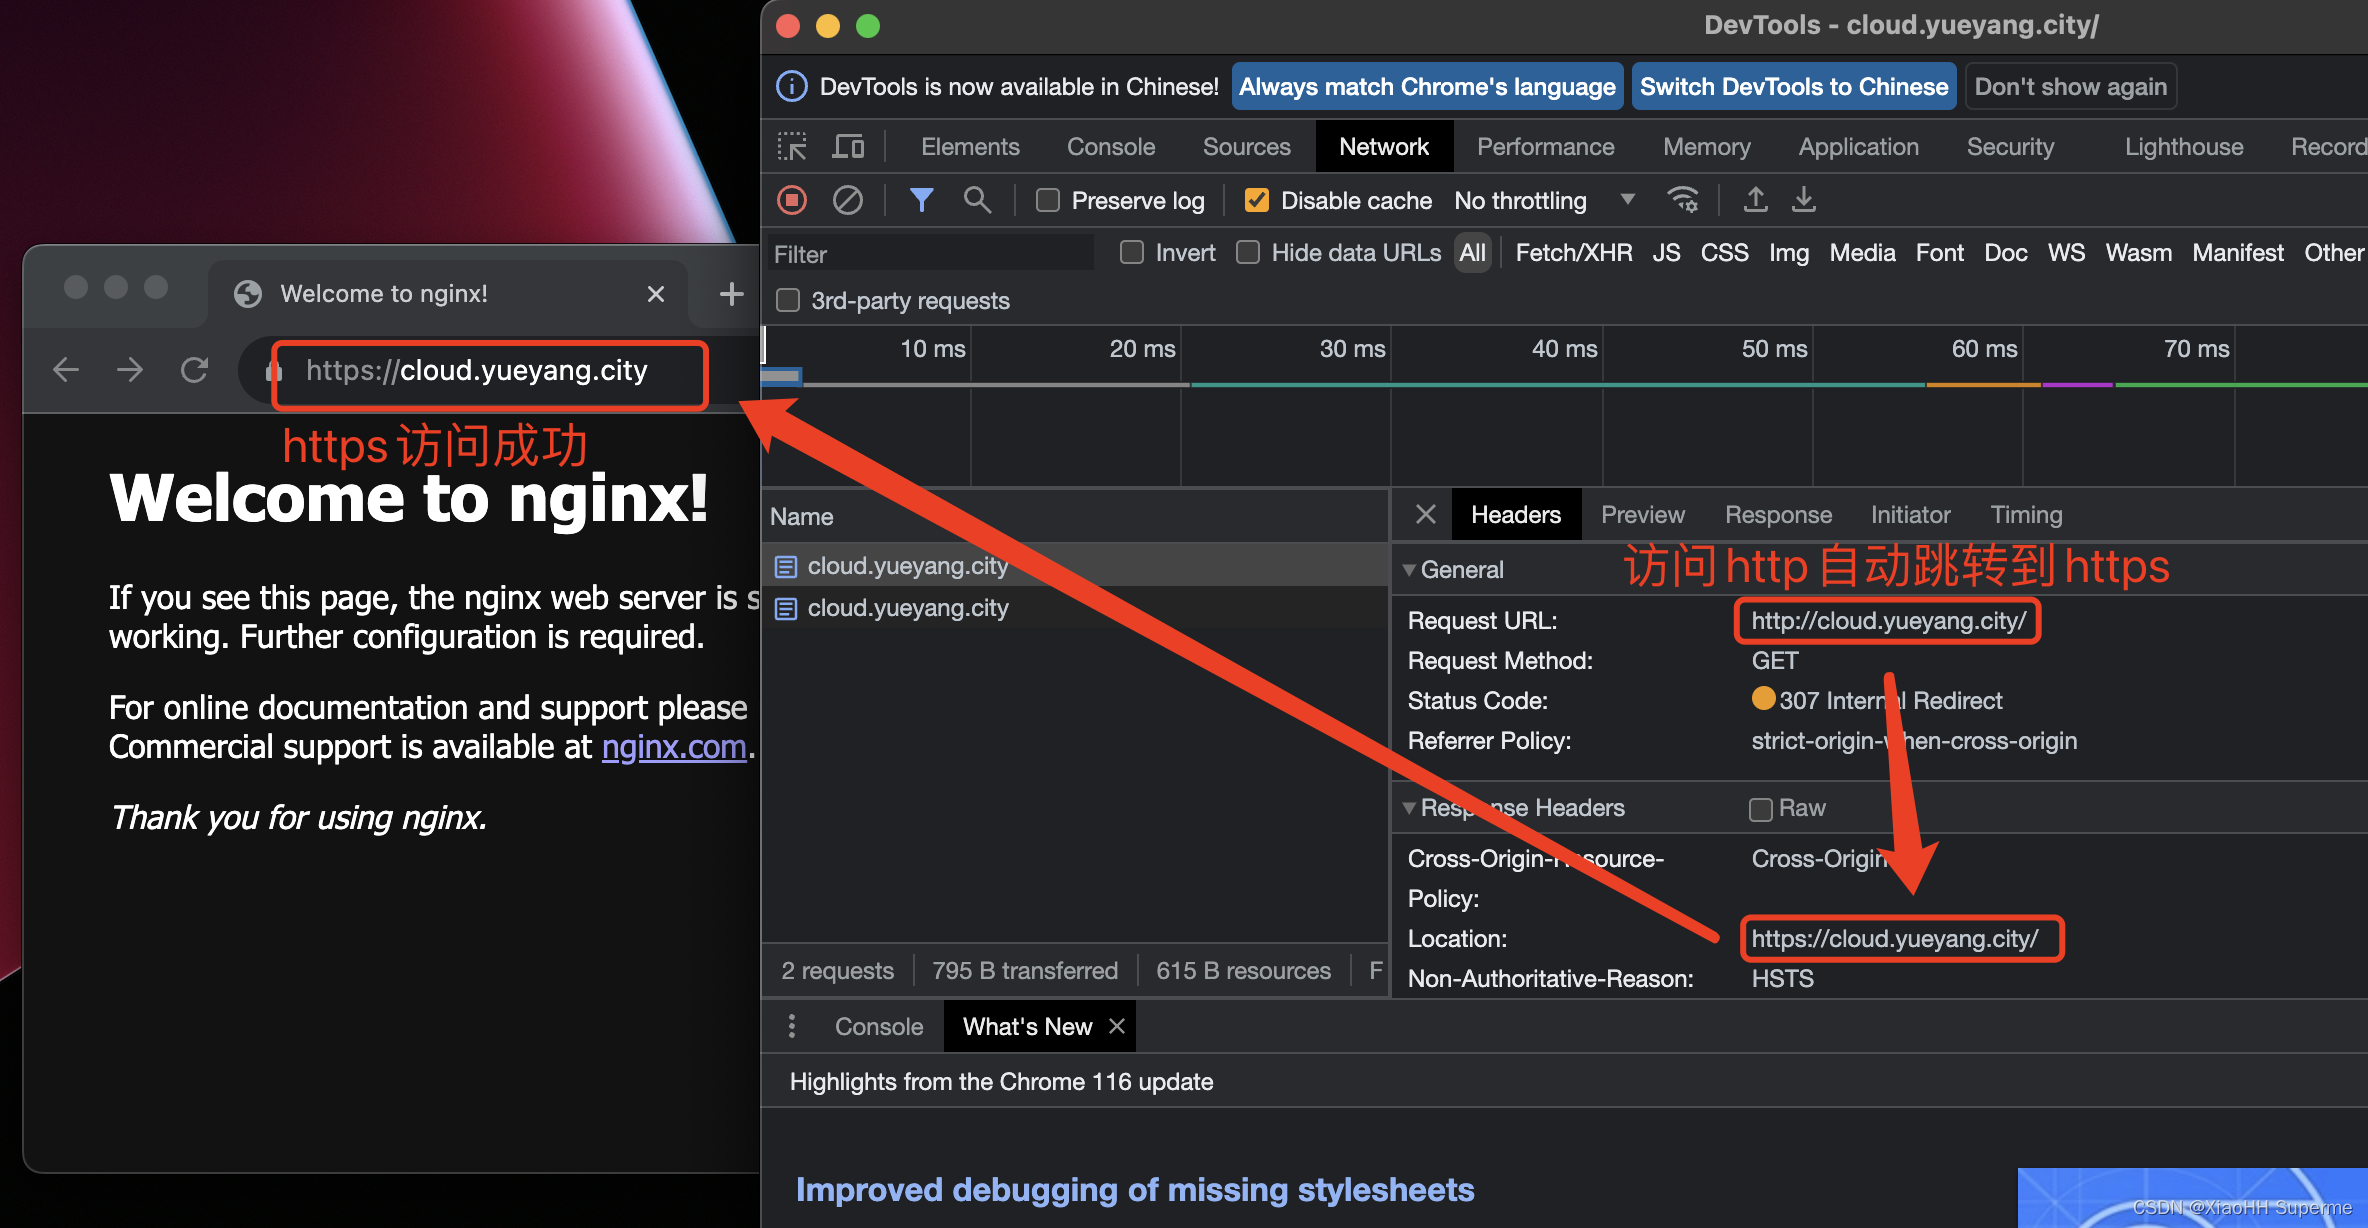The height and width of the screenshot is (1228, 2368).
Task: Toggle the device toolbar icon
Action: [x=848, y=147]
